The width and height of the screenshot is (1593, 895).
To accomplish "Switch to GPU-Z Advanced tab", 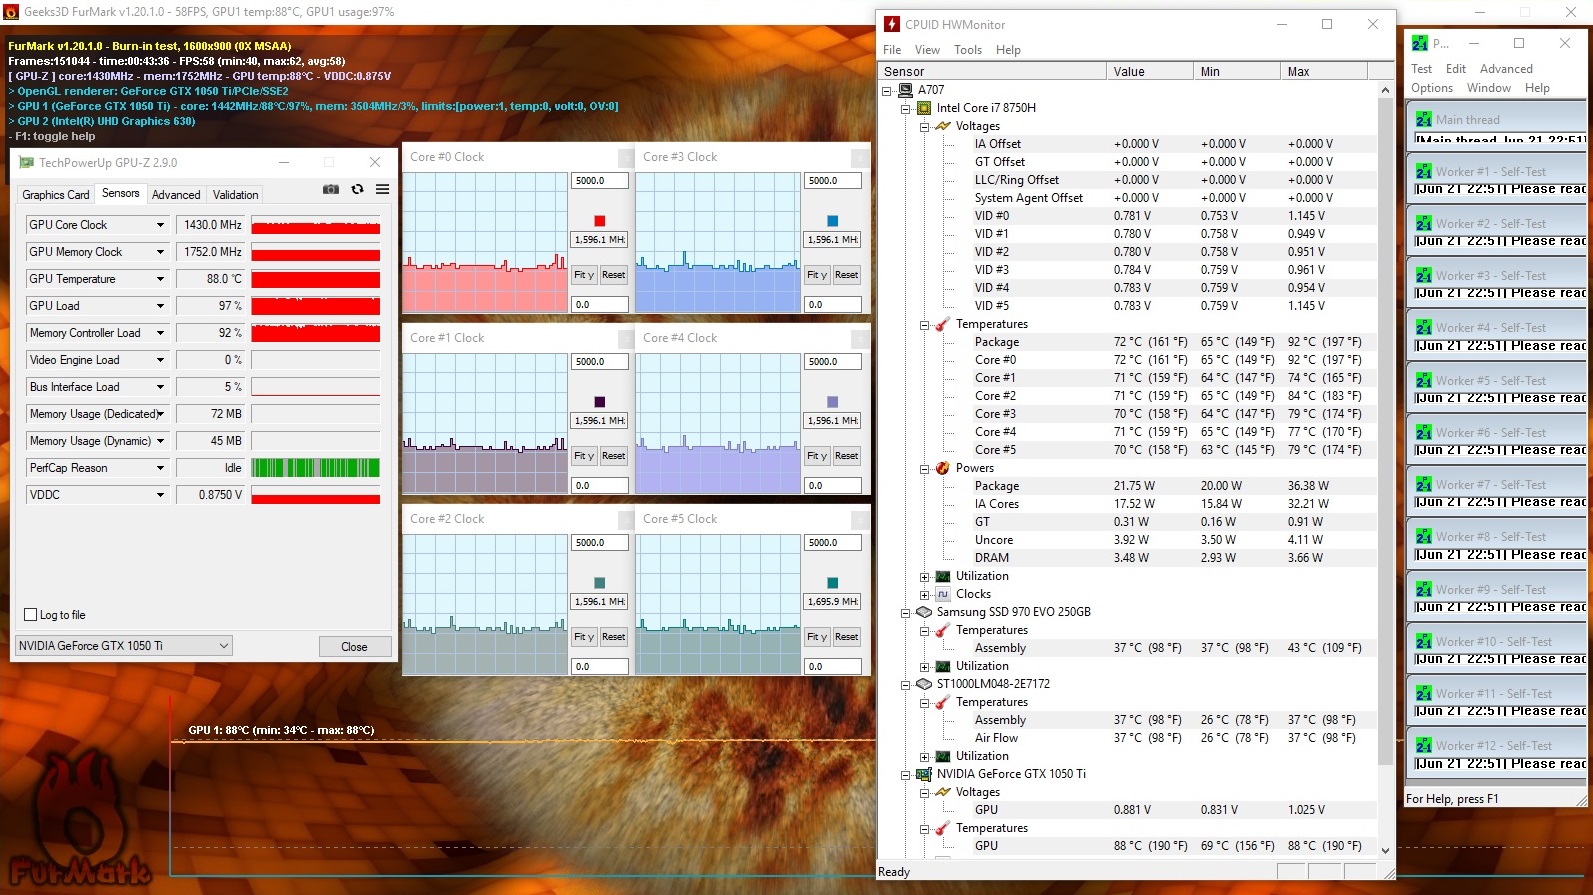I will coord(176,195).
